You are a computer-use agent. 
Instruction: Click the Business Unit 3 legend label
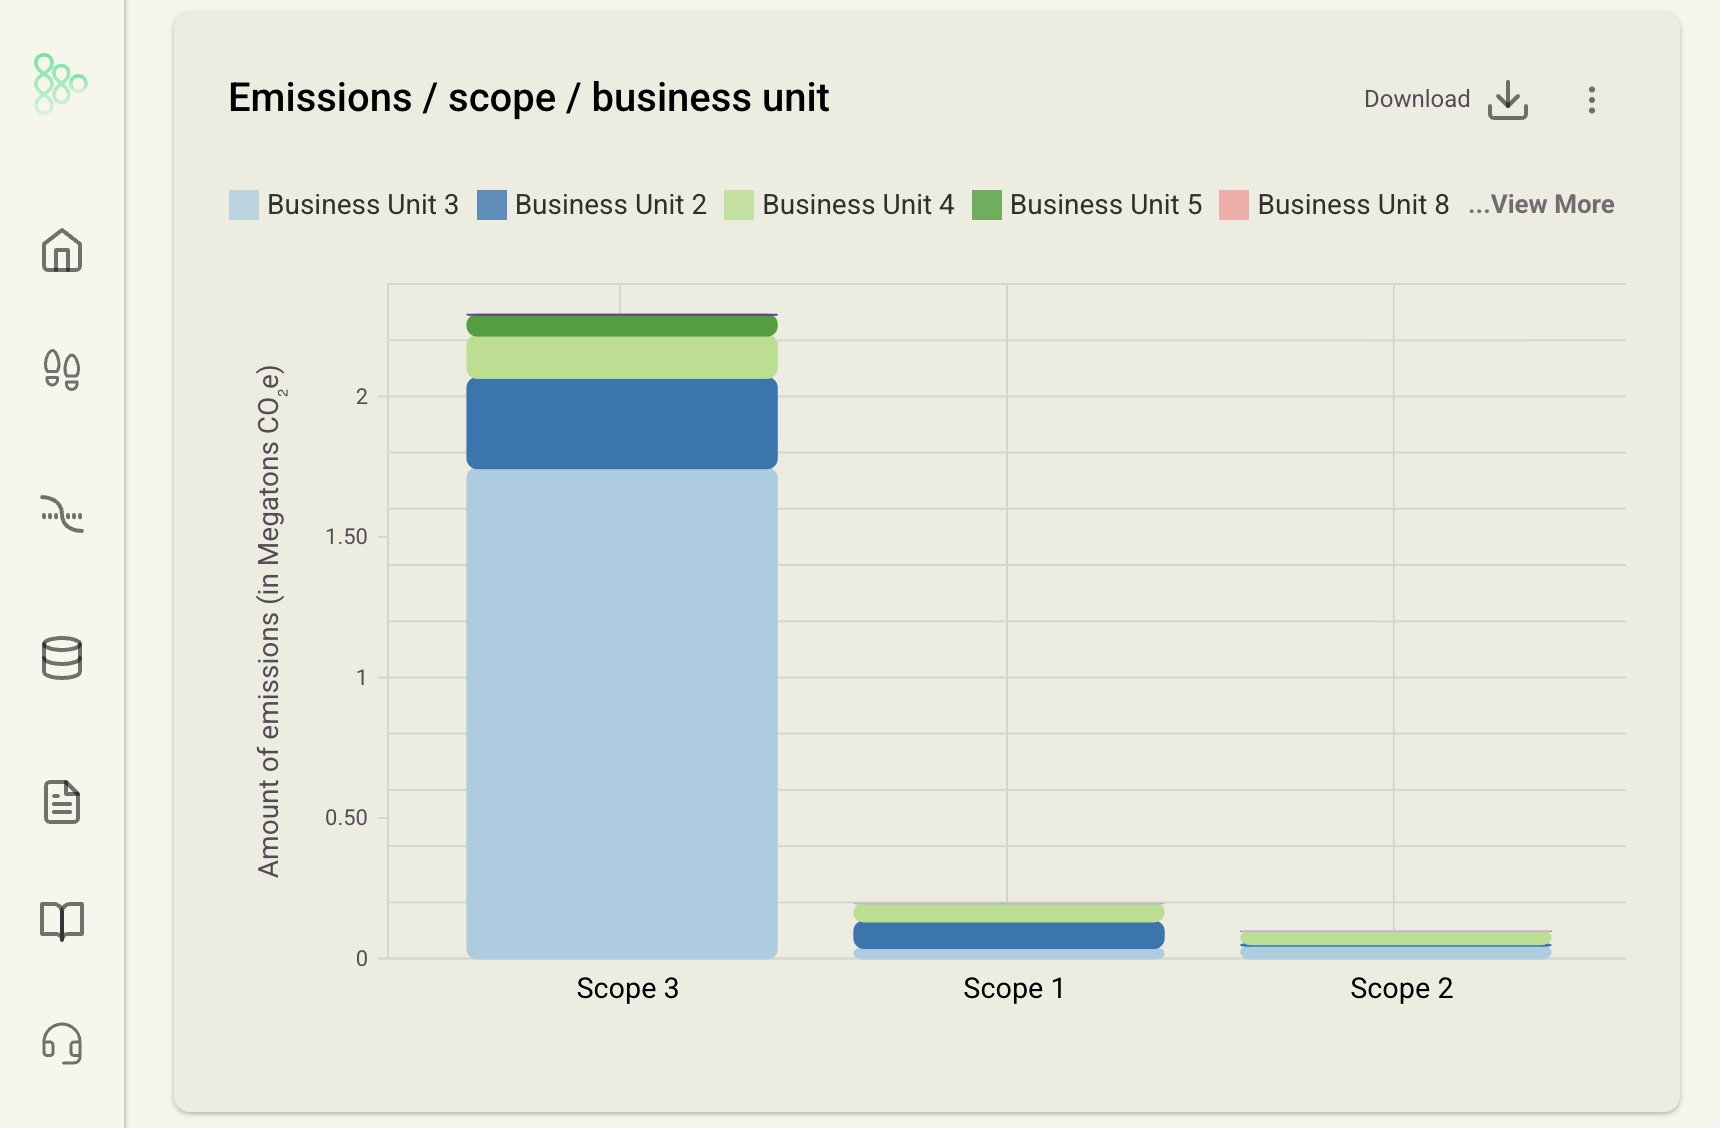click(363, 205)
